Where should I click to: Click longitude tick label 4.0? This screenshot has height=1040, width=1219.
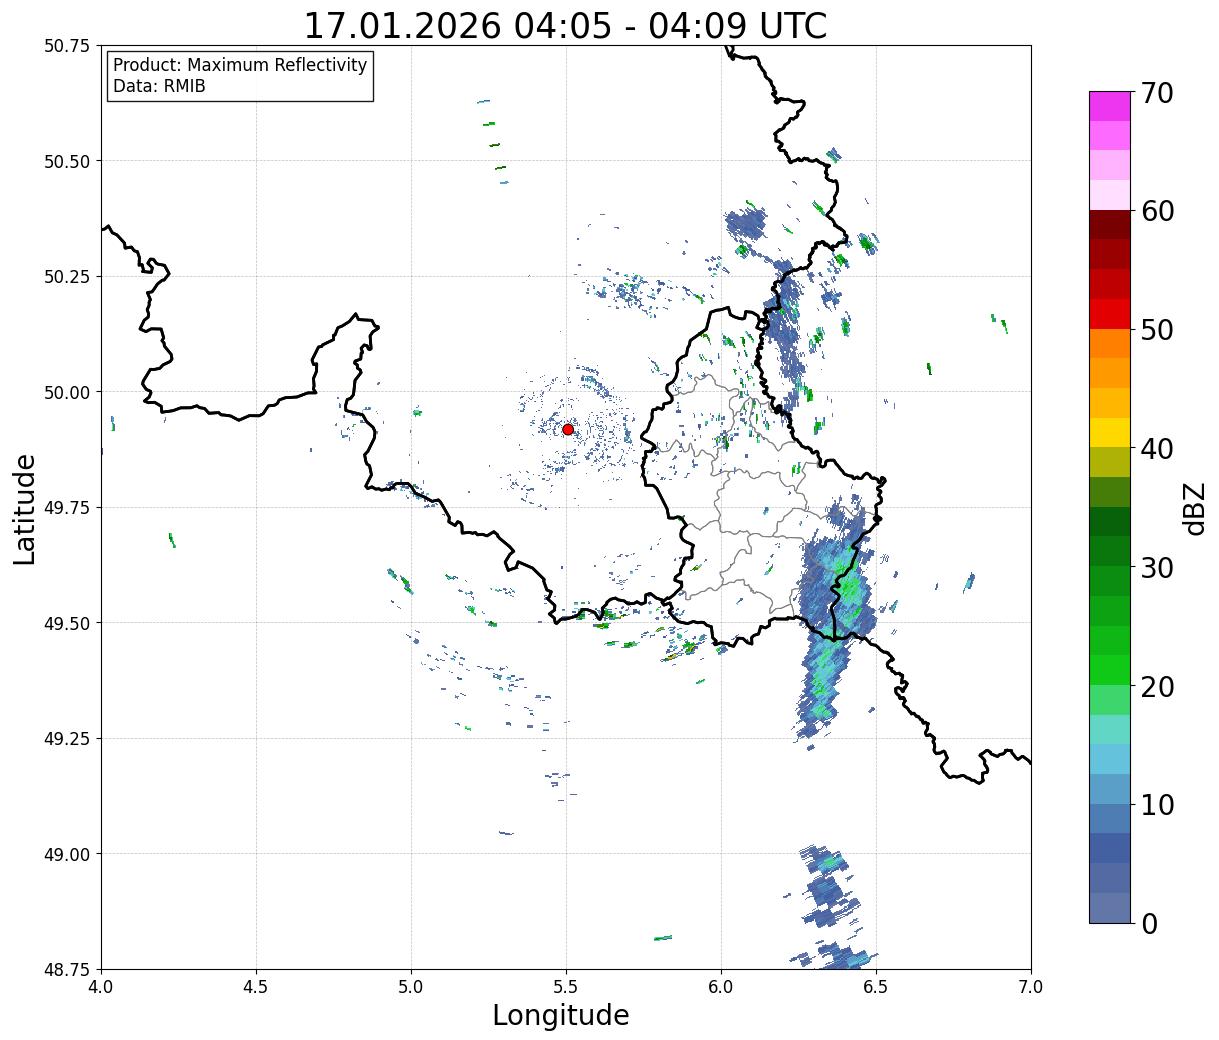(x=101, y=986)
